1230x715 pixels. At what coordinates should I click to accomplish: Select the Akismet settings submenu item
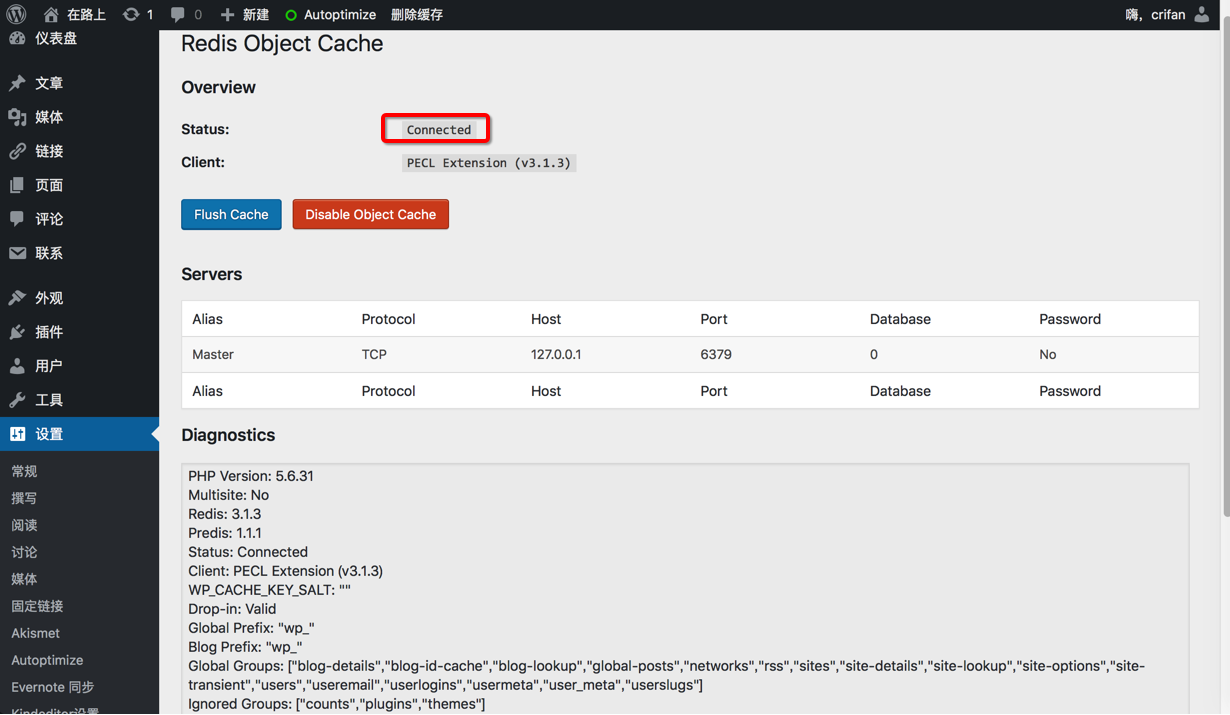(36, 633)
